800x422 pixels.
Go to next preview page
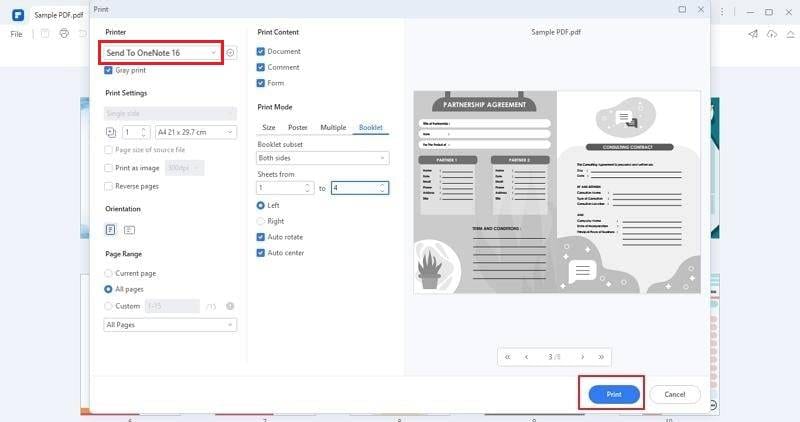click(x=582, y=357)
